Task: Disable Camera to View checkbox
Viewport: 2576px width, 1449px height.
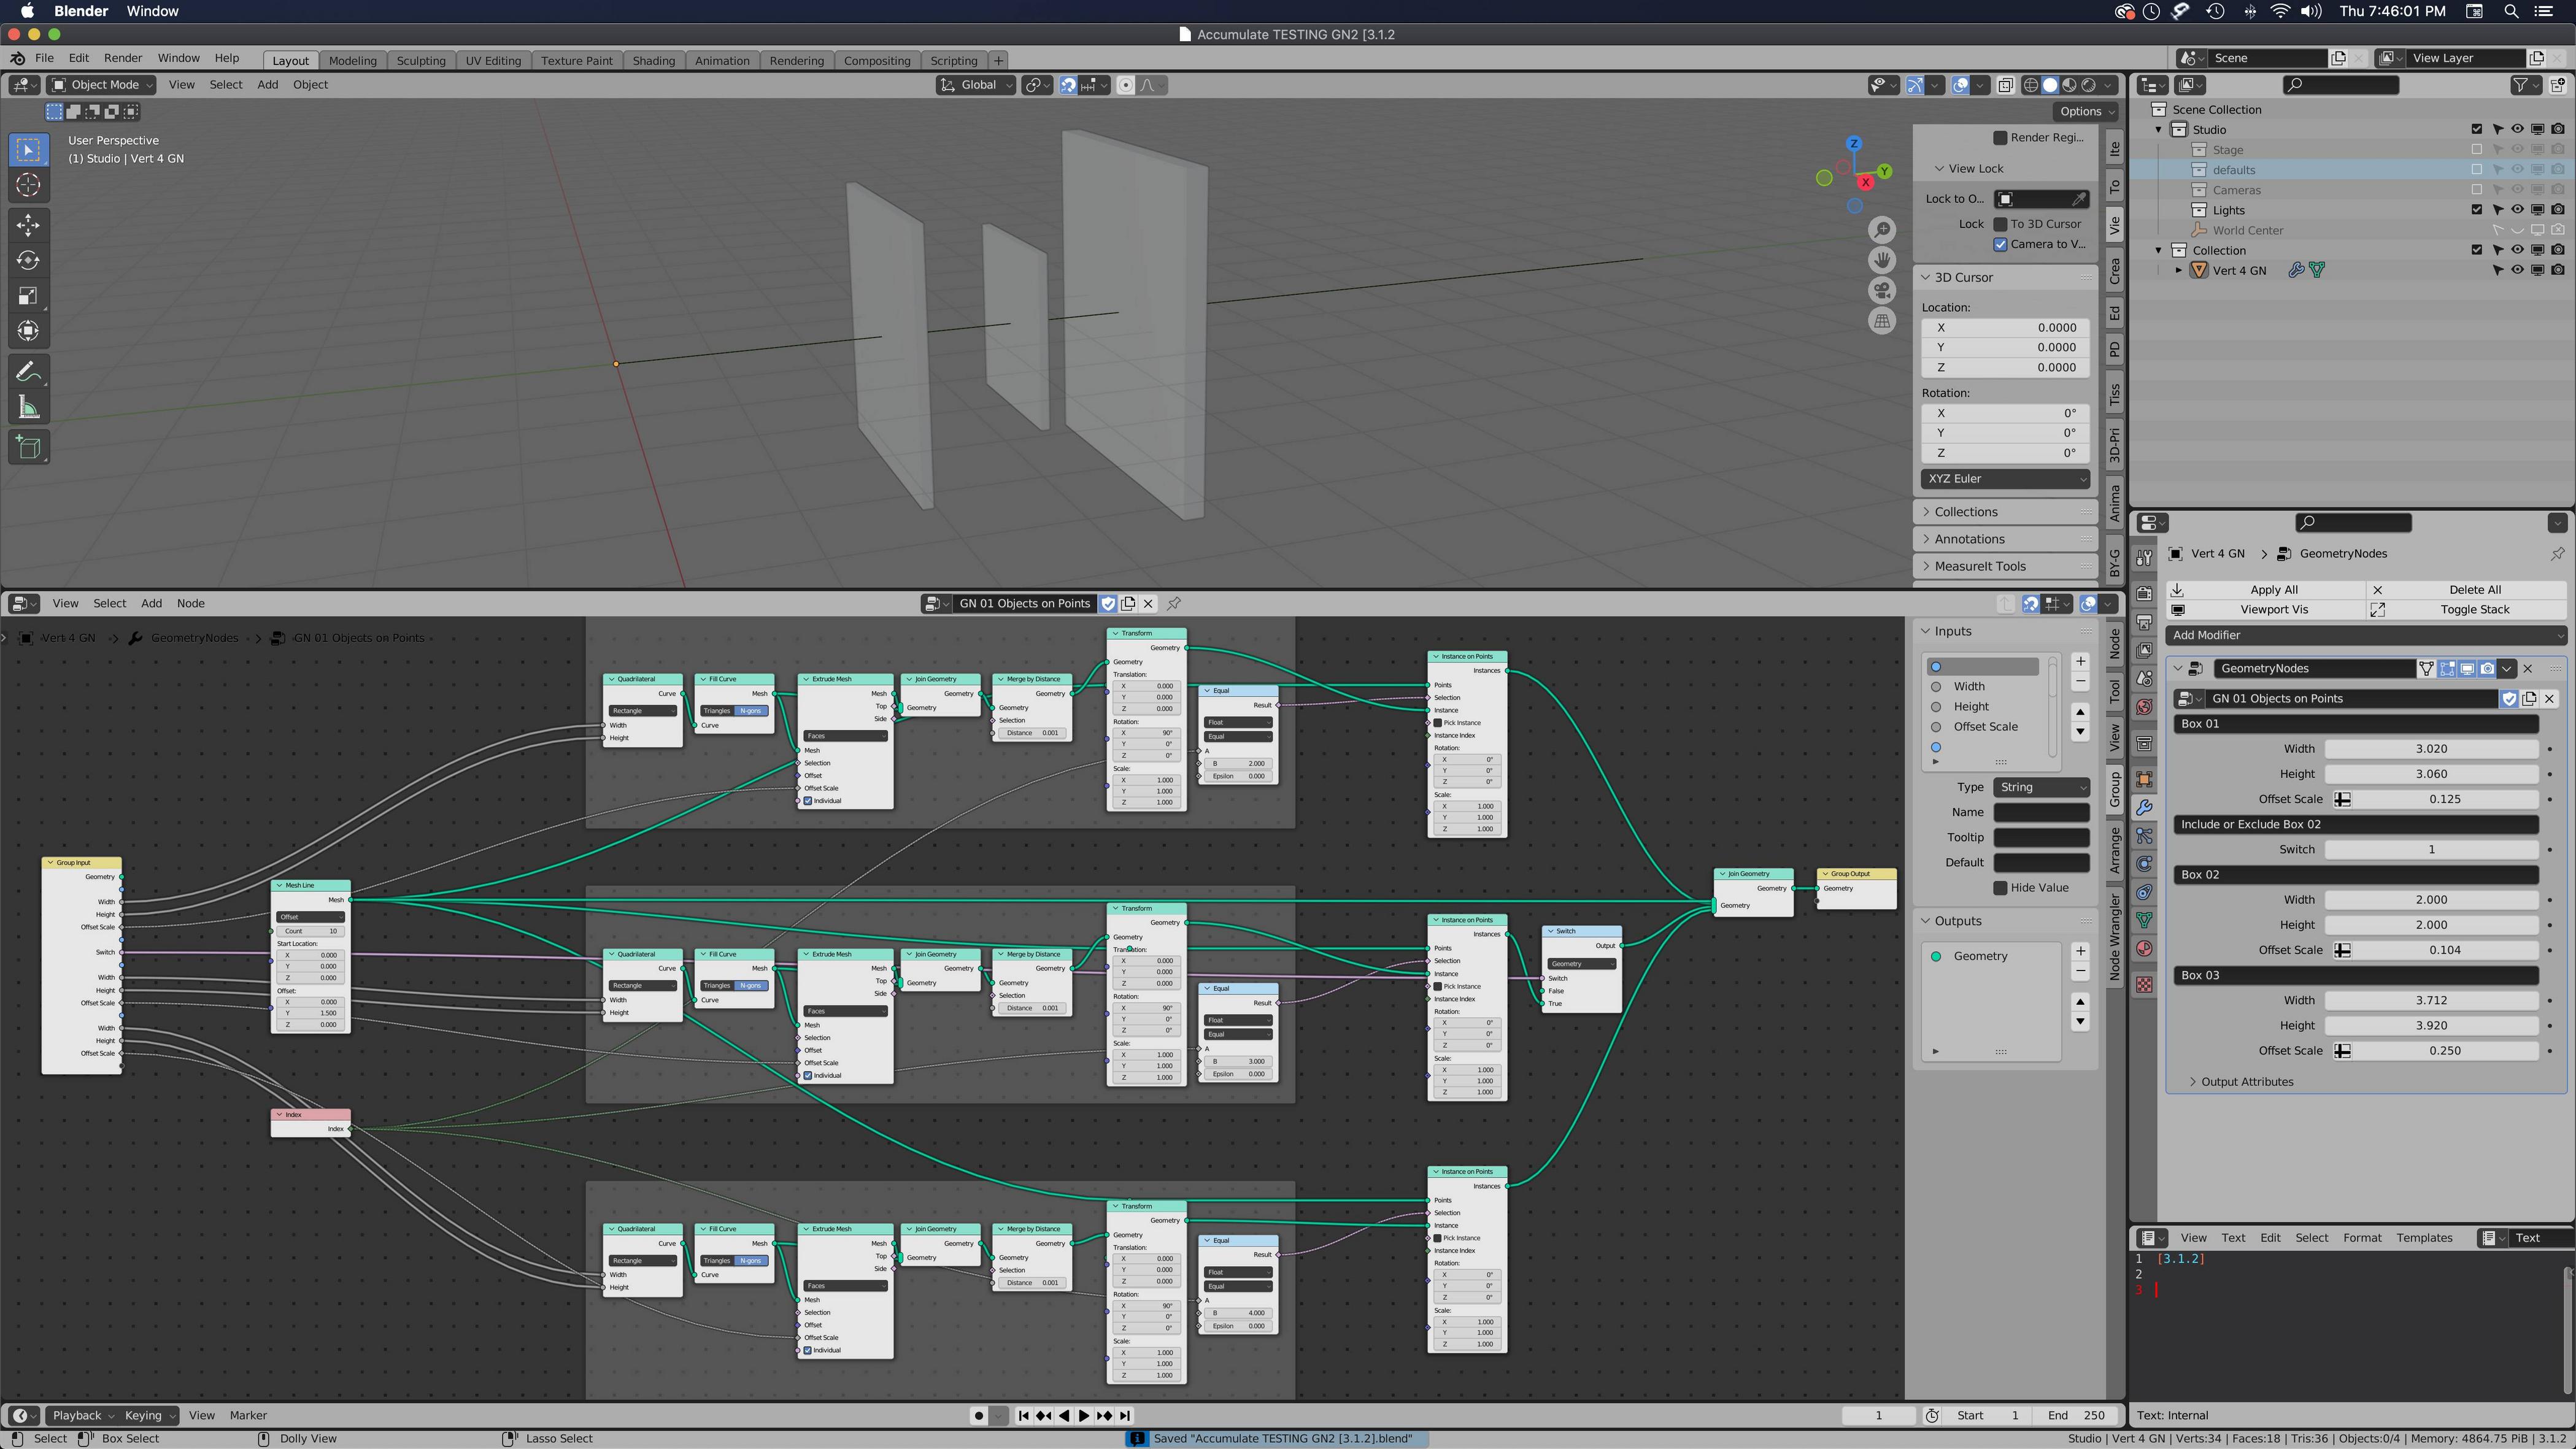Action: (x=2001, y=244)
